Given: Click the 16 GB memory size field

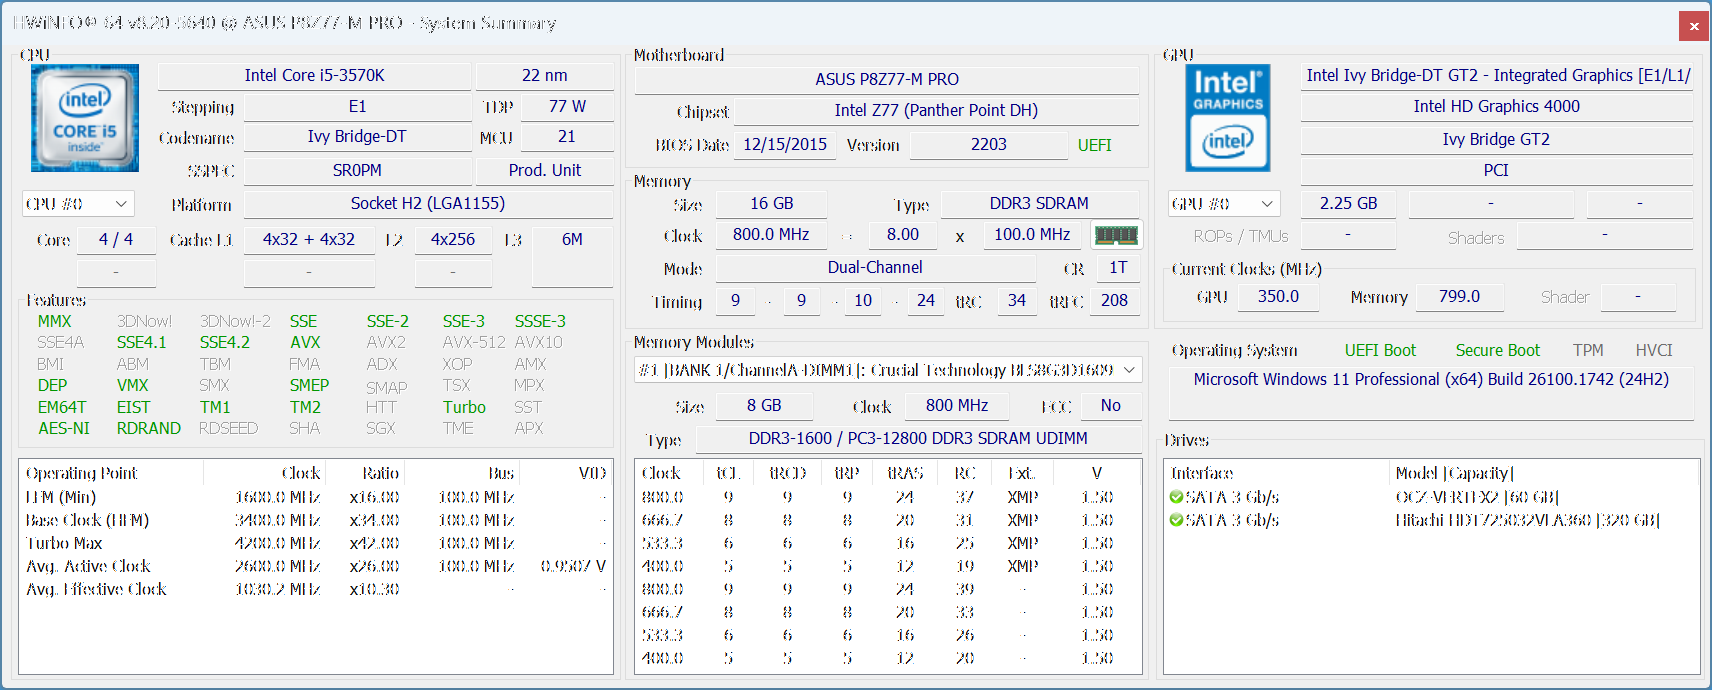Looking at the screenshot, I should (772, 204).
